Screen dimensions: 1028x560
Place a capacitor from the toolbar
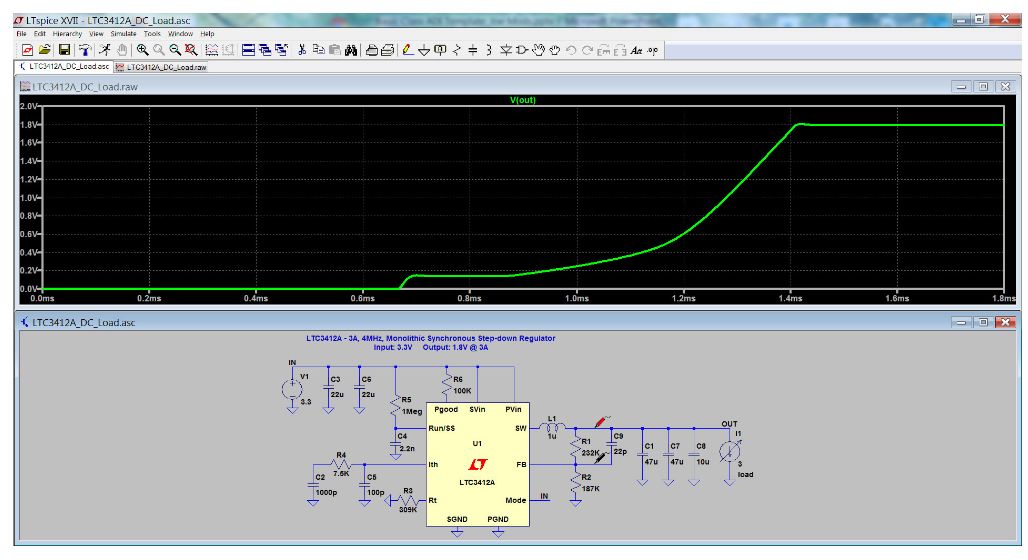point(473,50)
